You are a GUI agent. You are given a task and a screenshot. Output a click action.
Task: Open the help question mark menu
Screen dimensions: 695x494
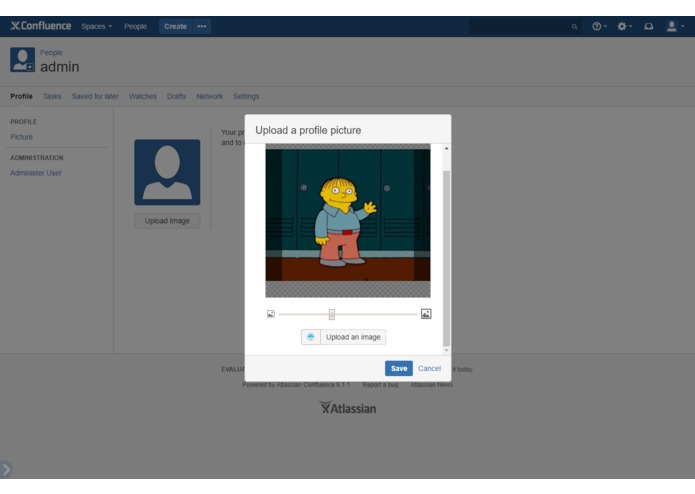[x=599, y=27]
